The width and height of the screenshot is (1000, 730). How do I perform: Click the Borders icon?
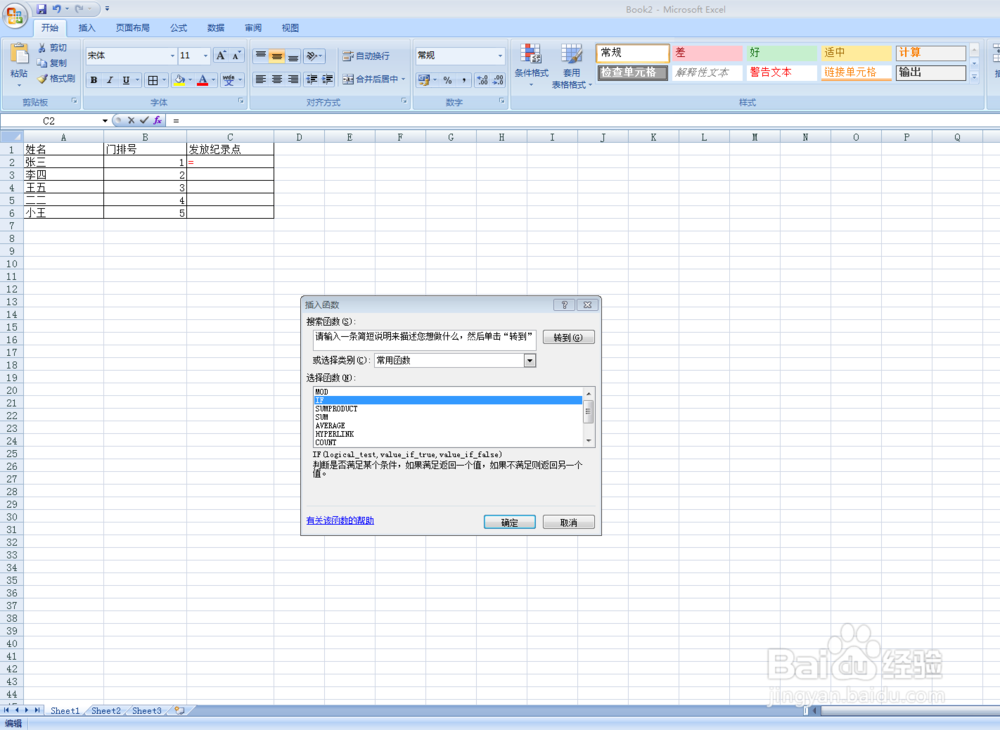click(x=153, y=80)
